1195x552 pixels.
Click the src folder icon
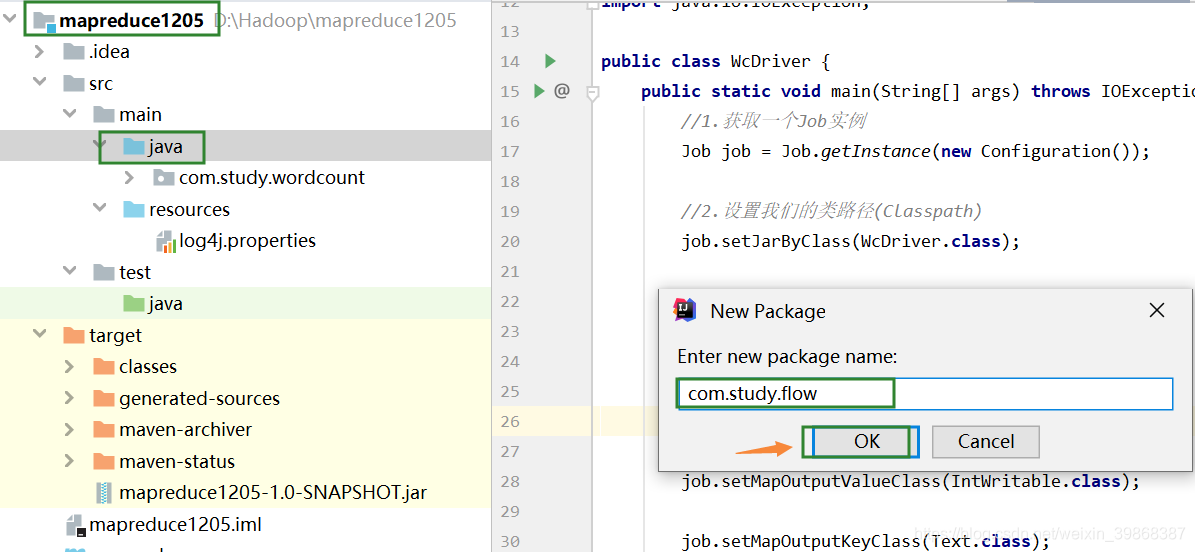tap(74, 82)
